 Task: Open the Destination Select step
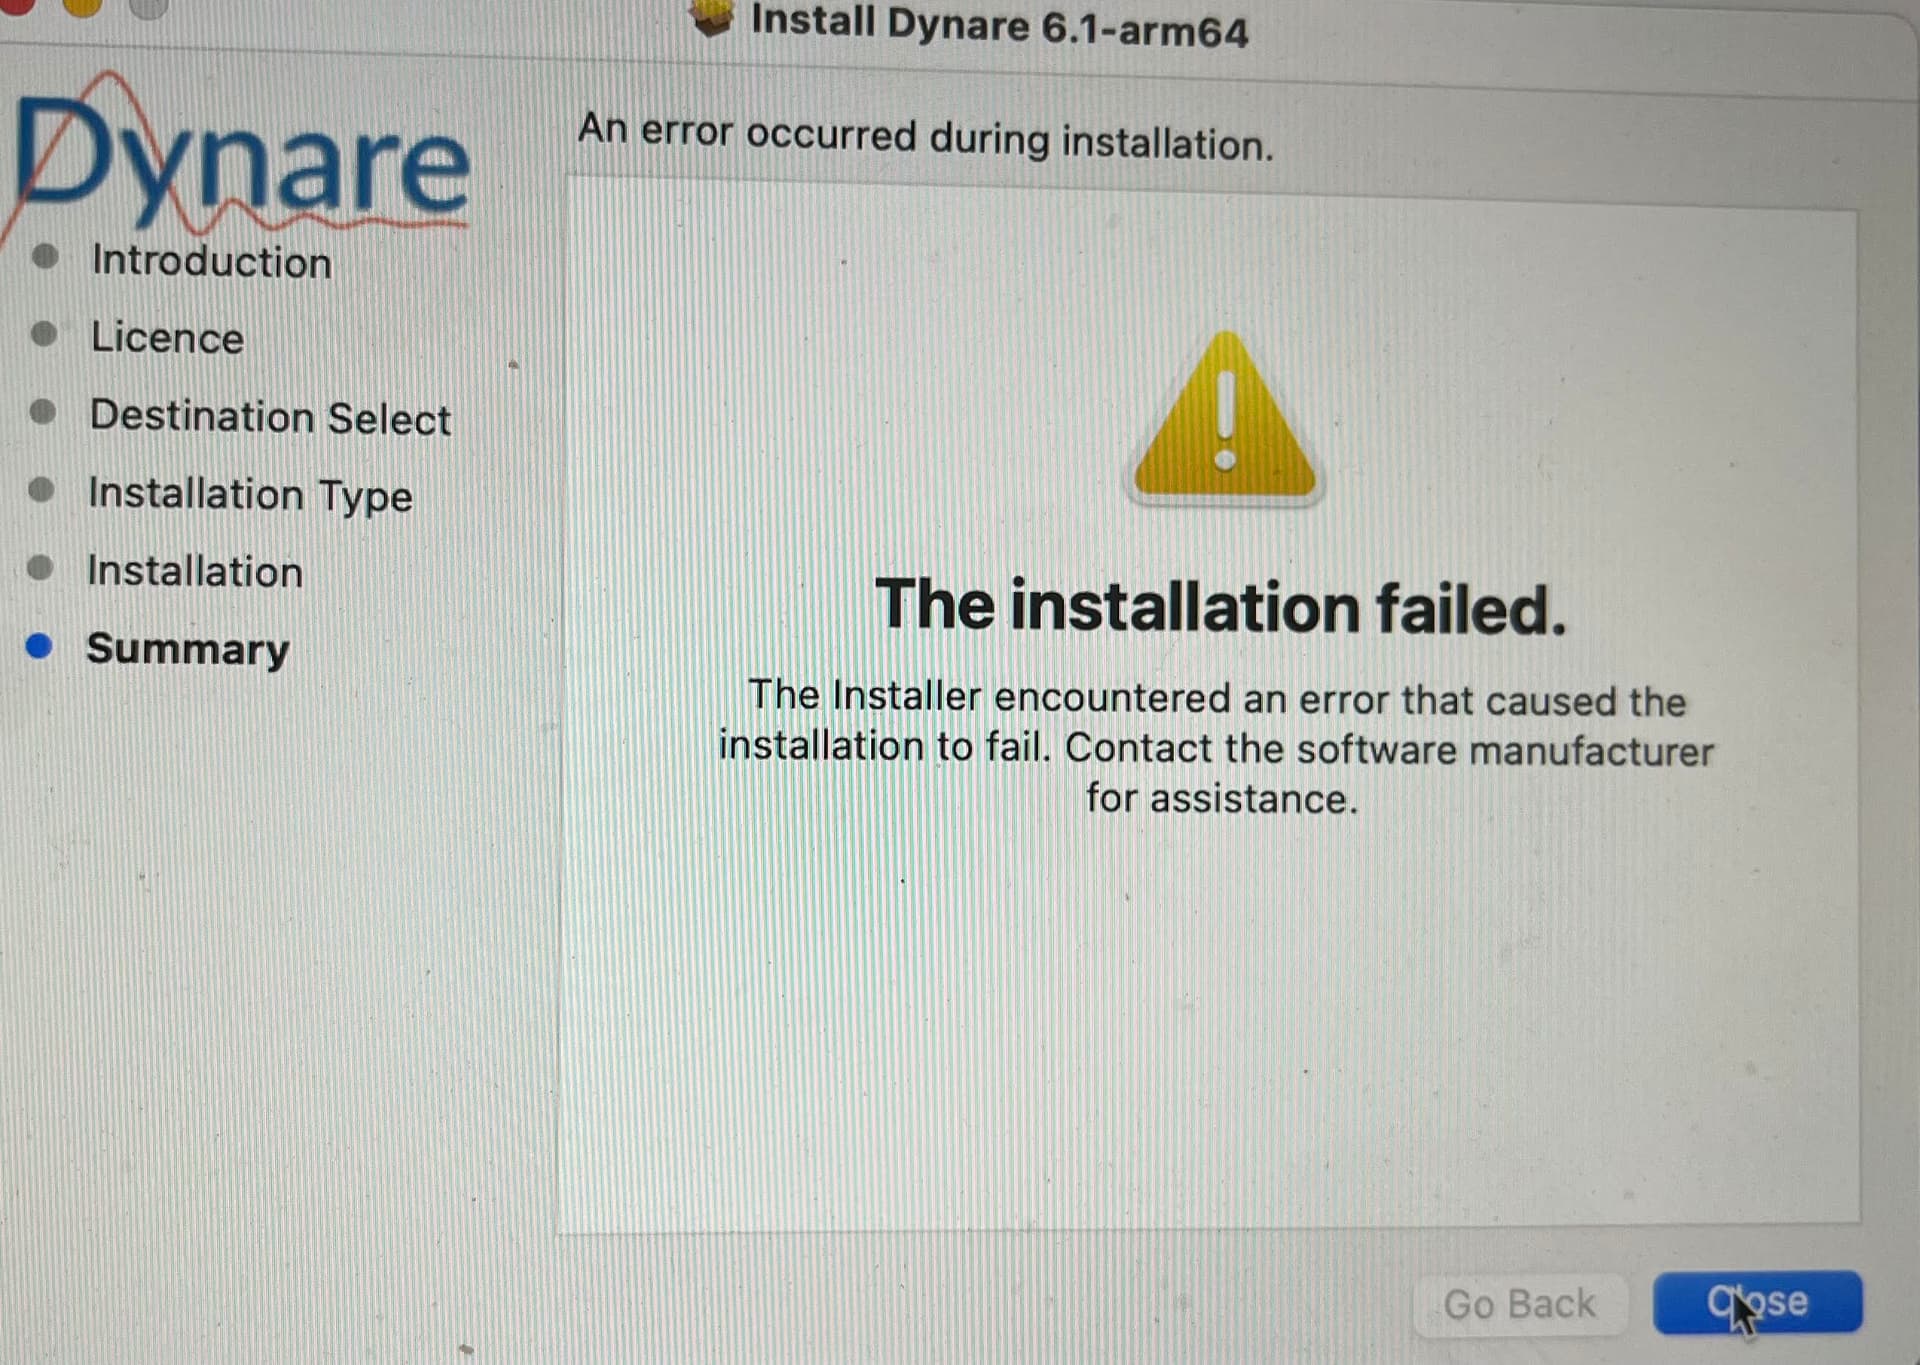270,417
